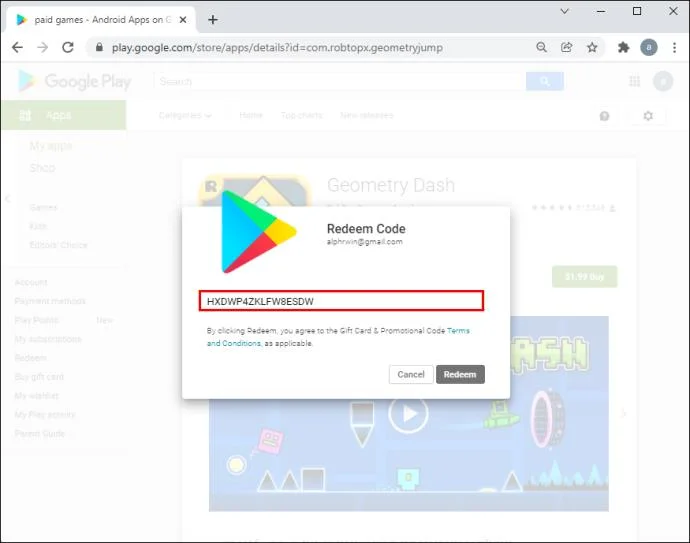Go back using the browser back arrow
Viewport: 690px width, 543px height.
click(x=17, y=47)
